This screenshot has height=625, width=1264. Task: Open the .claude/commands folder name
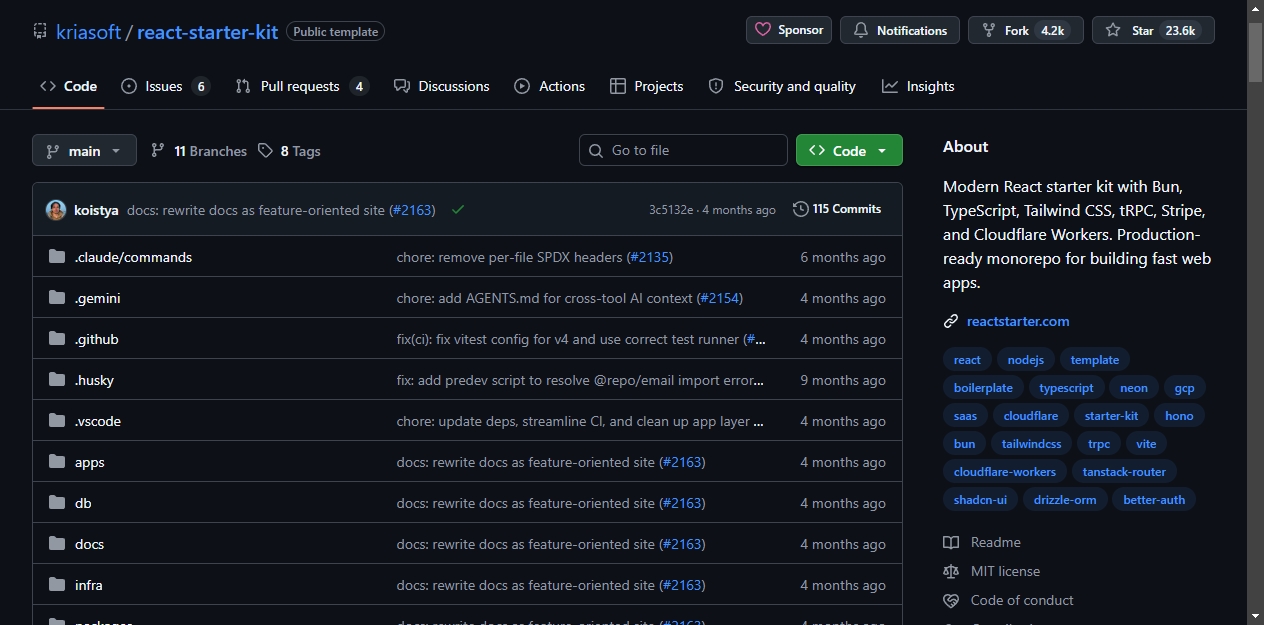point(133,257)
